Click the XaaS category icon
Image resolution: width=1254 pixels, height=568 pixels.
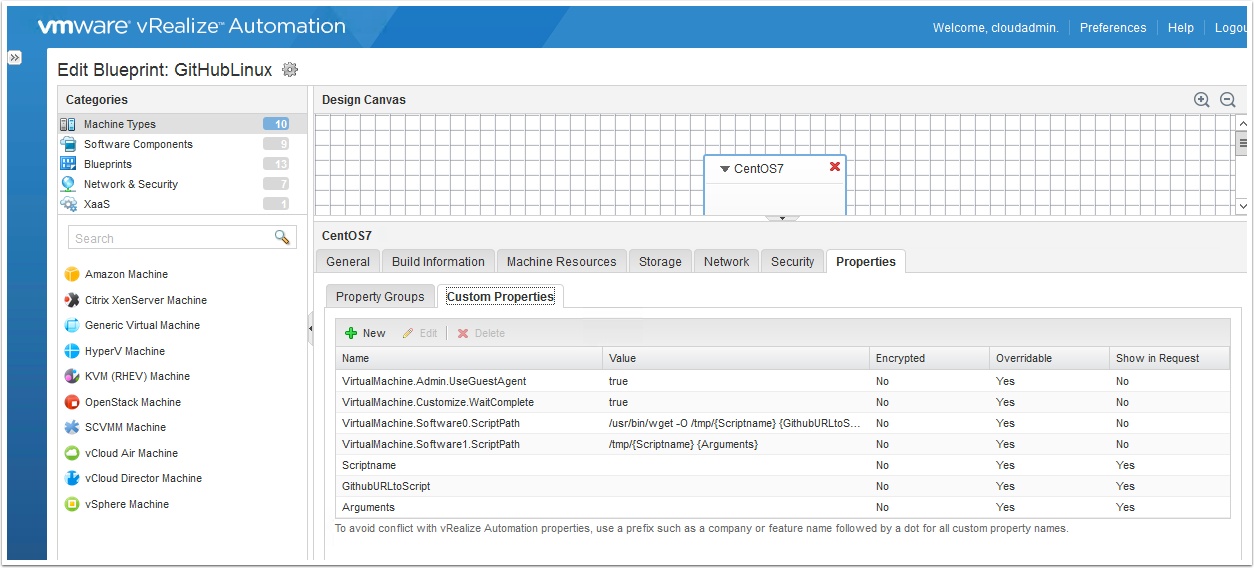click(x=68, y=204)
